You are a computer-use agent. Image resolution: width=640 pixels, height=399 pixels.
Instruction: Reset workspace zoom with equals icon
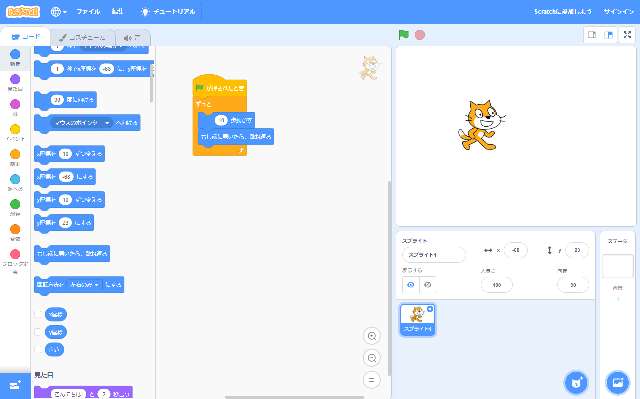(371, 380)
